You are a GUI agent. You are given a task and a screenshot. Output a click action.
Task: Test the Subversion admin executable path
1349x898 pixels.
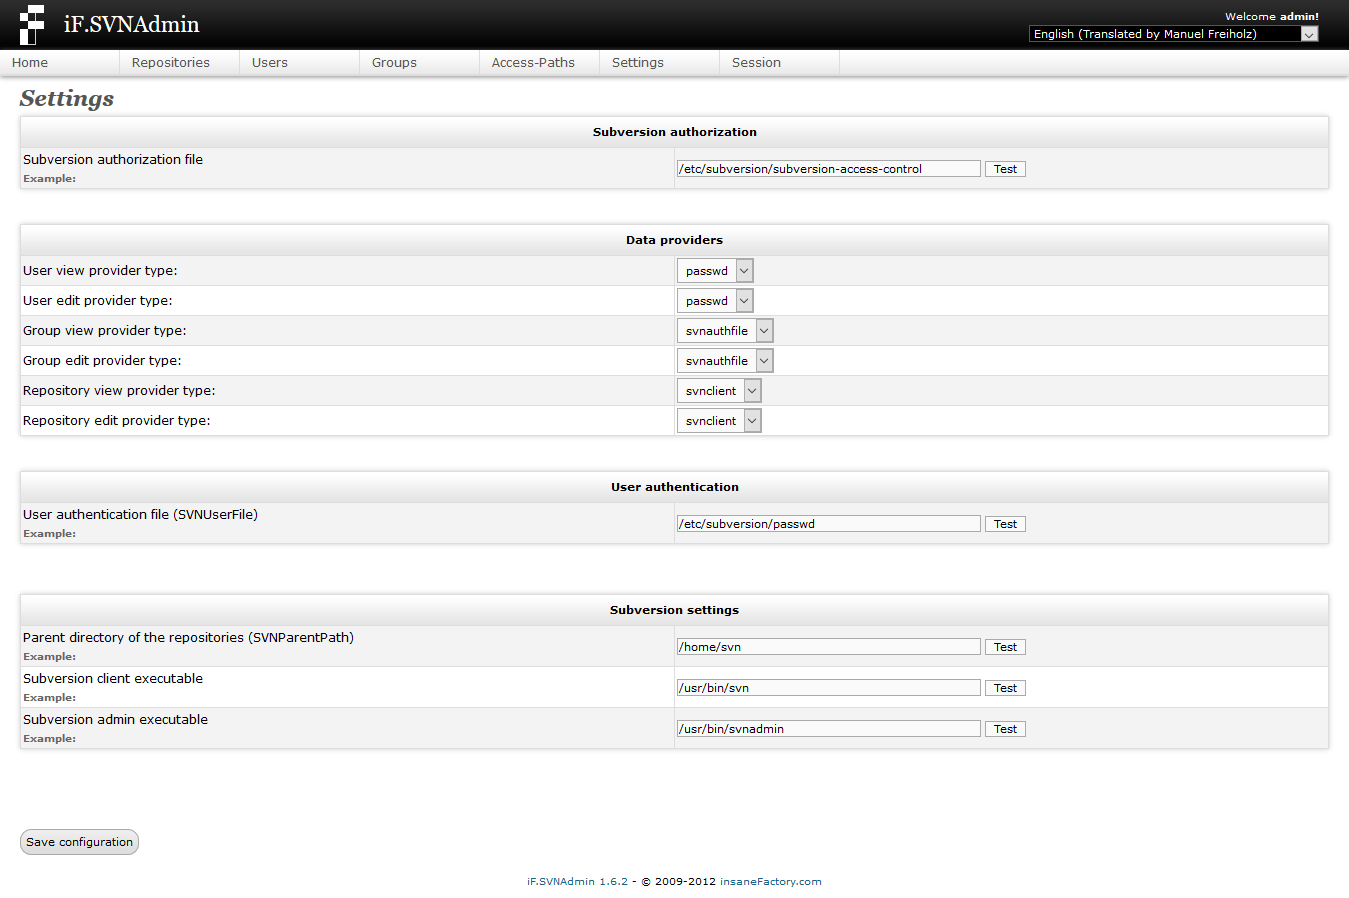tap(1004, 728)
